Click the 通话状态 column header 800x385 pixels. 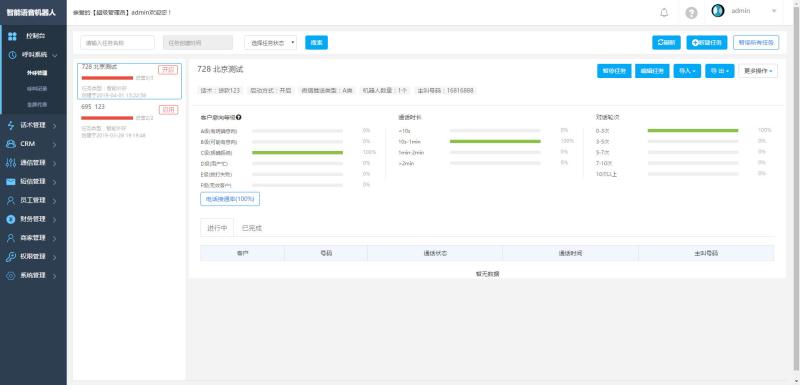(435, 253)
